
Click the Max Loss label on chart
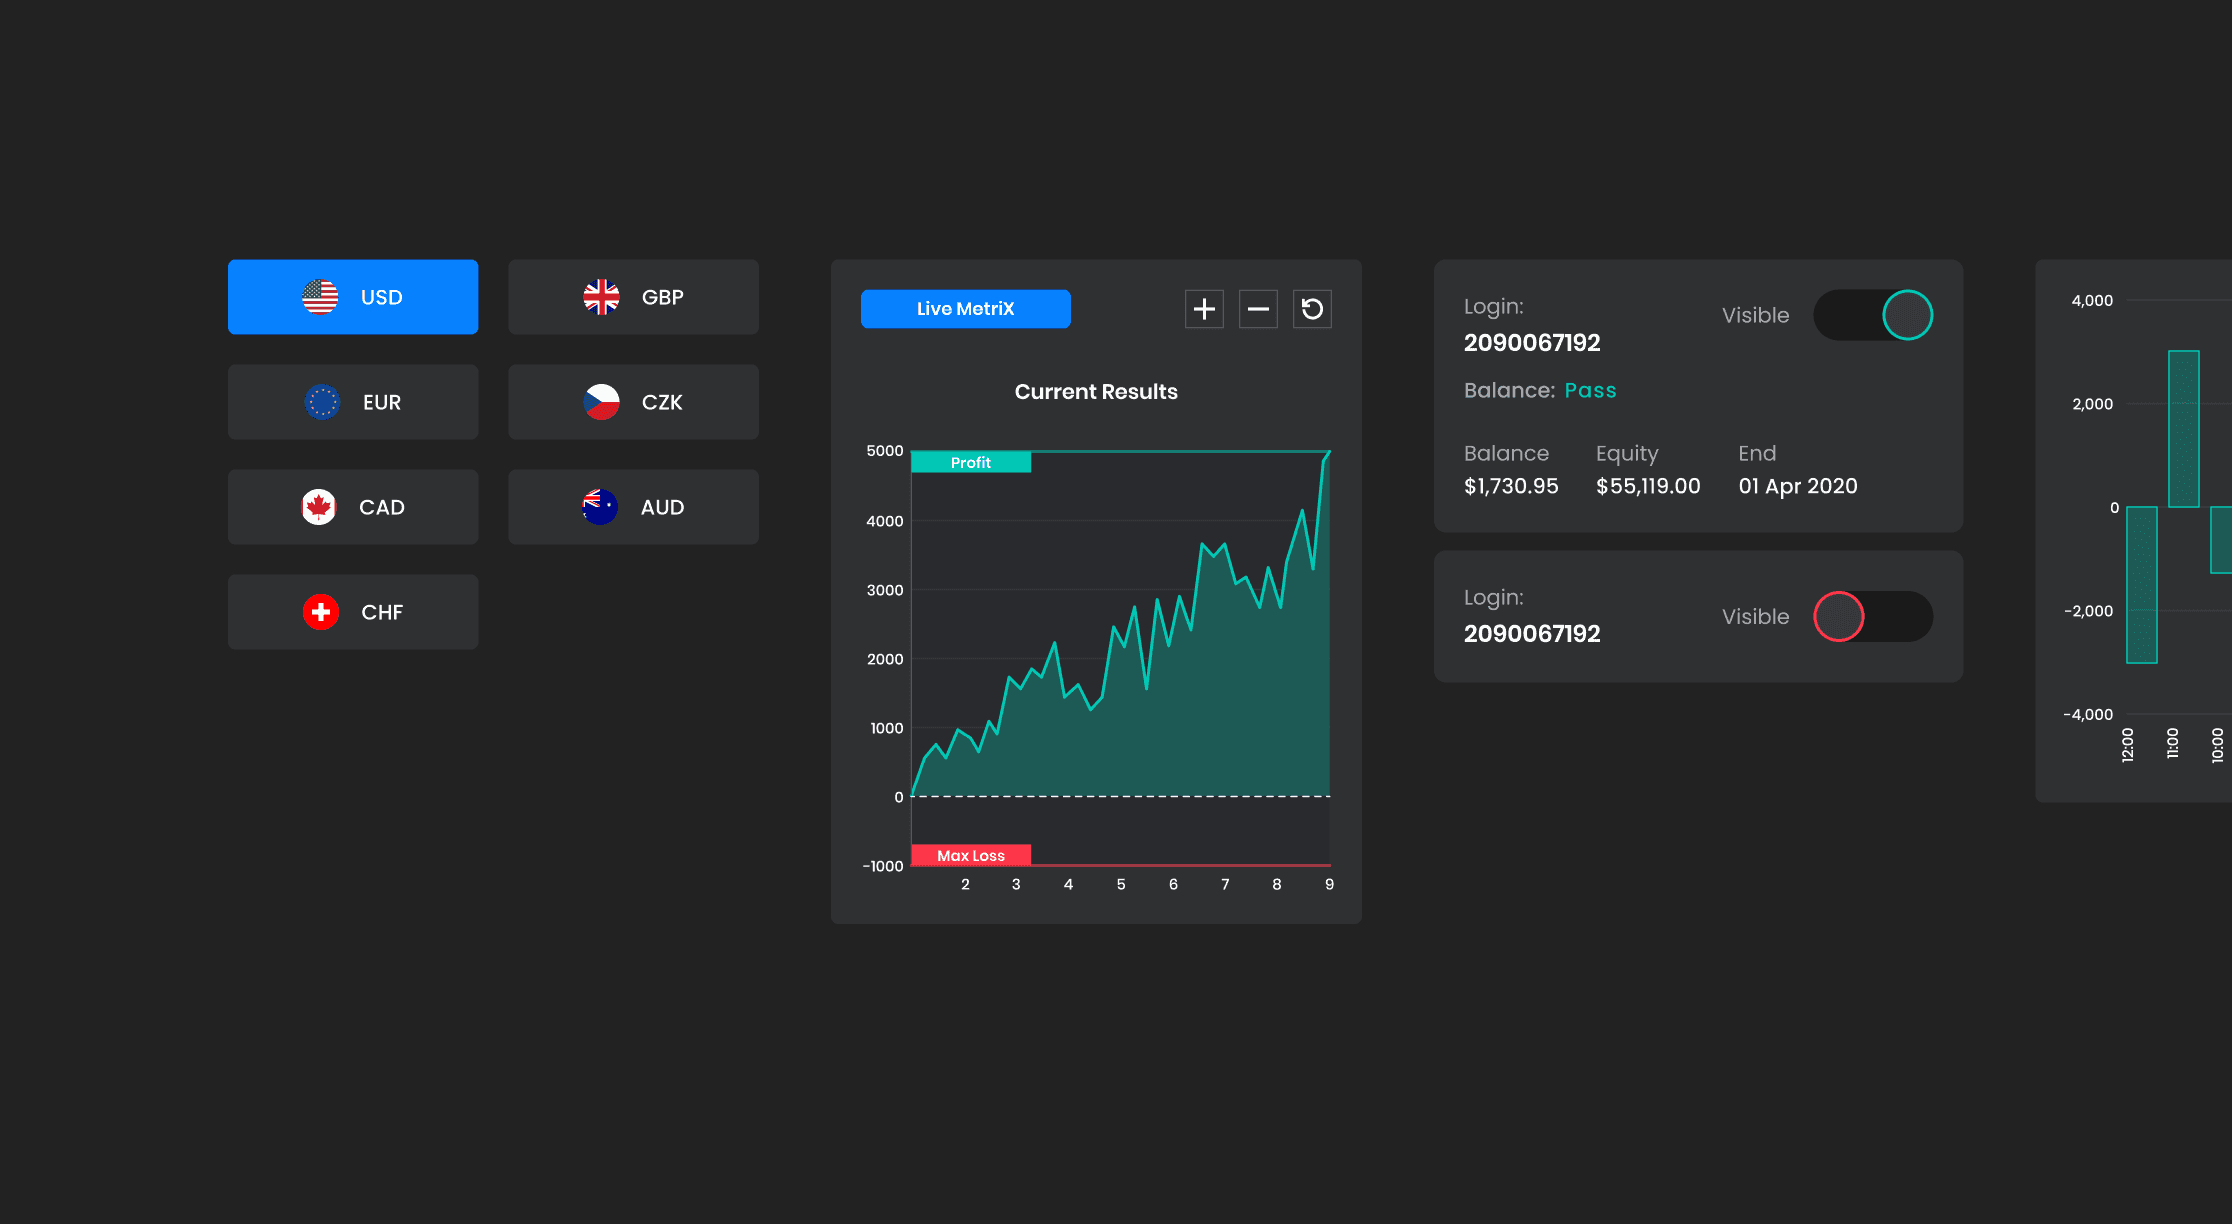971,855
